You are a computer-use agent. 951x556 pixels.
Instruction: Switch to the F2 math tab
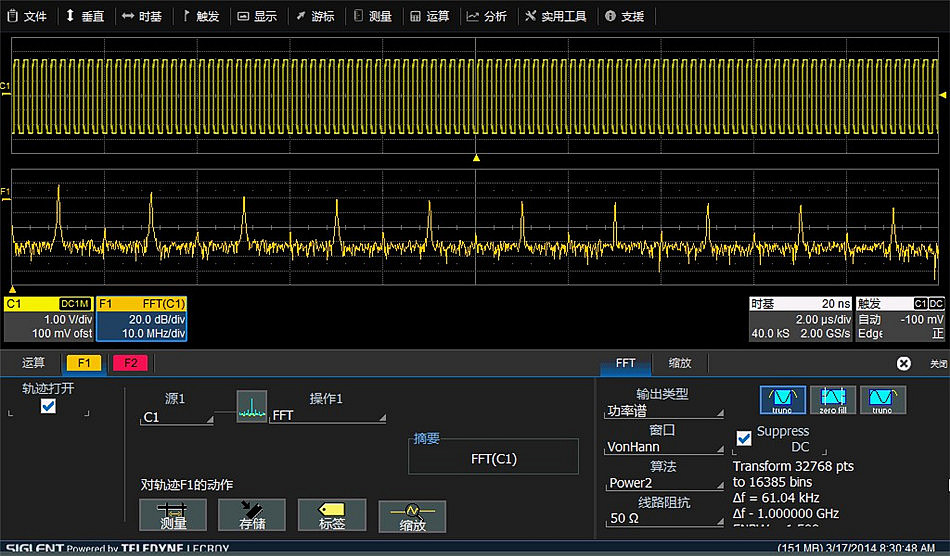tap(131, 363)
